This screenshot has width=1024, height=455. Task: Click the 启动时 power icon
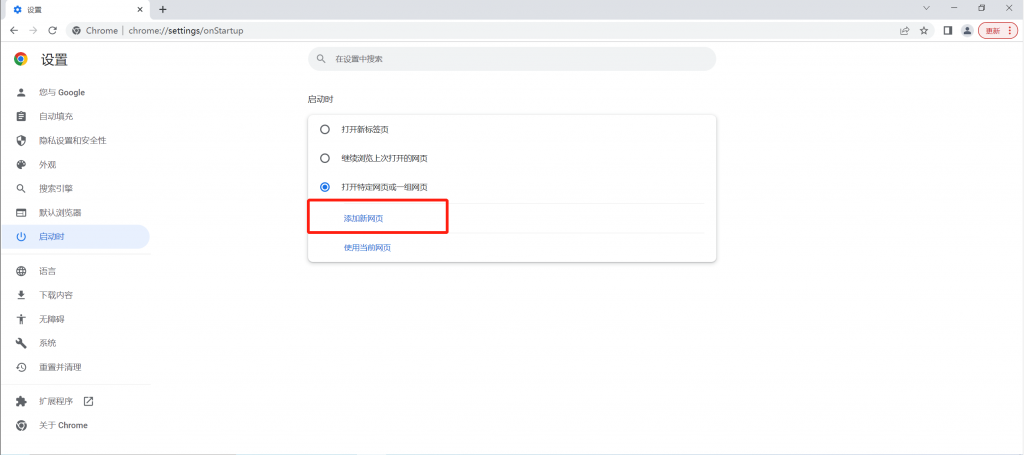(21, 236)
